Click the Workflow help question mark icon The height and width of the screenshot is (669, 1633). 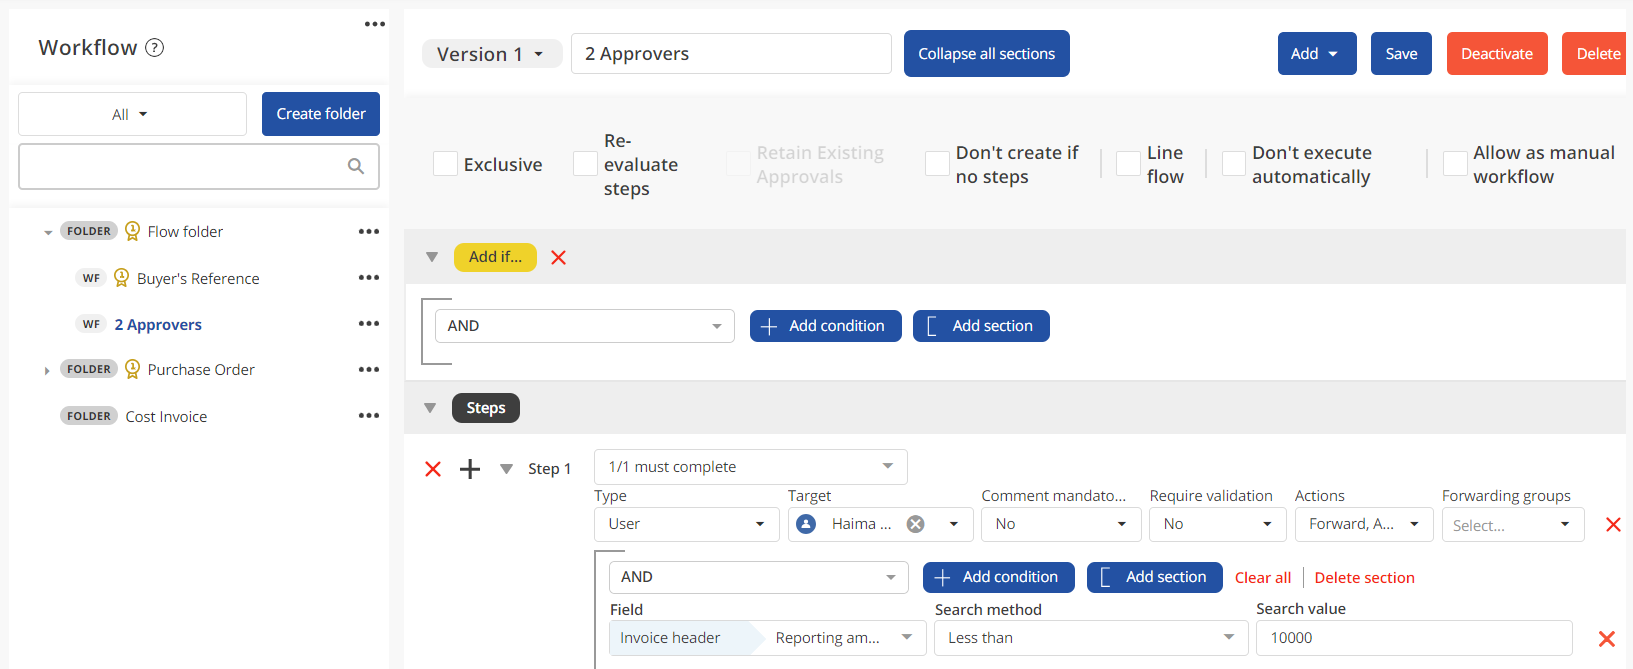point(155,48)
